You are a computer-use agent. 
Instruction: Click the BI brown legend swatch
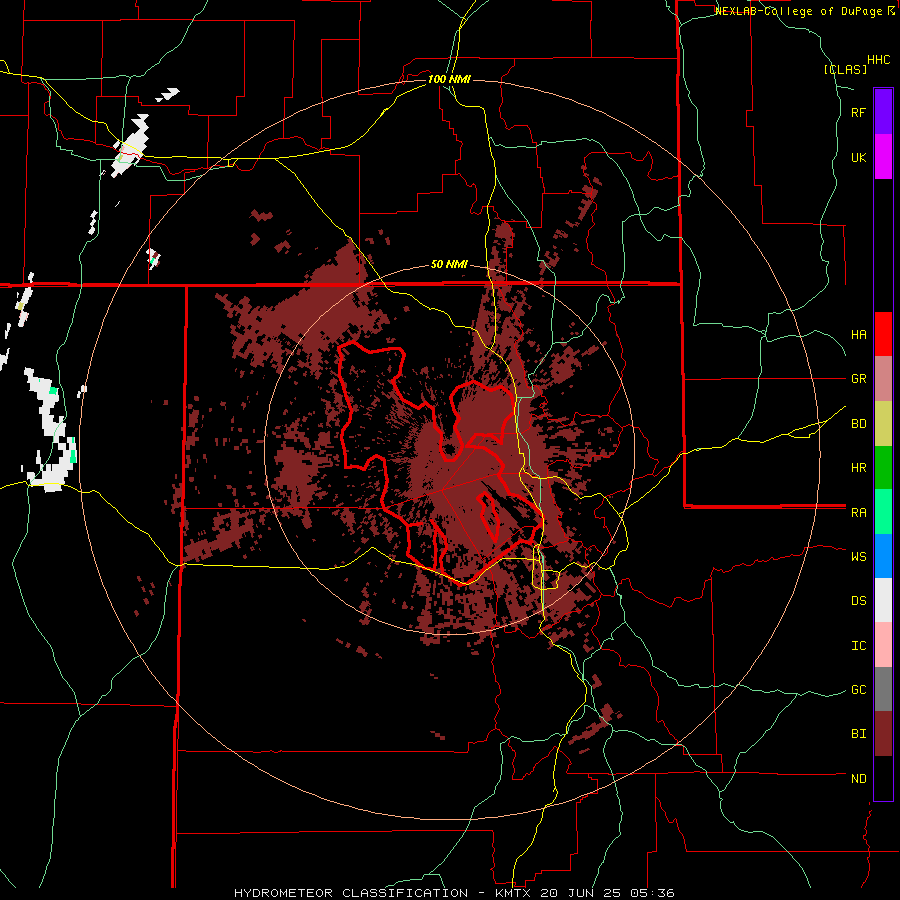coord(883,734)
